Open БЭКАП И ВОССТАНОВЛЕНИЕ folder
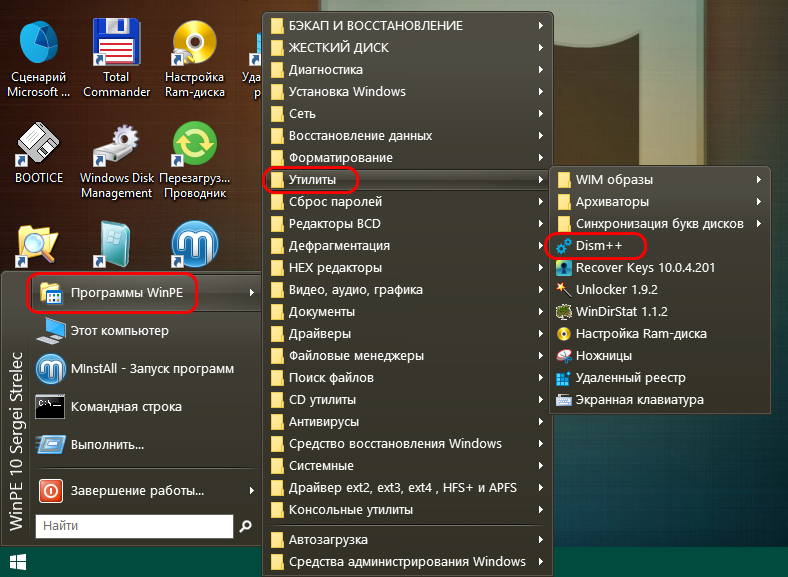788x577 pixels. [408, 26]
